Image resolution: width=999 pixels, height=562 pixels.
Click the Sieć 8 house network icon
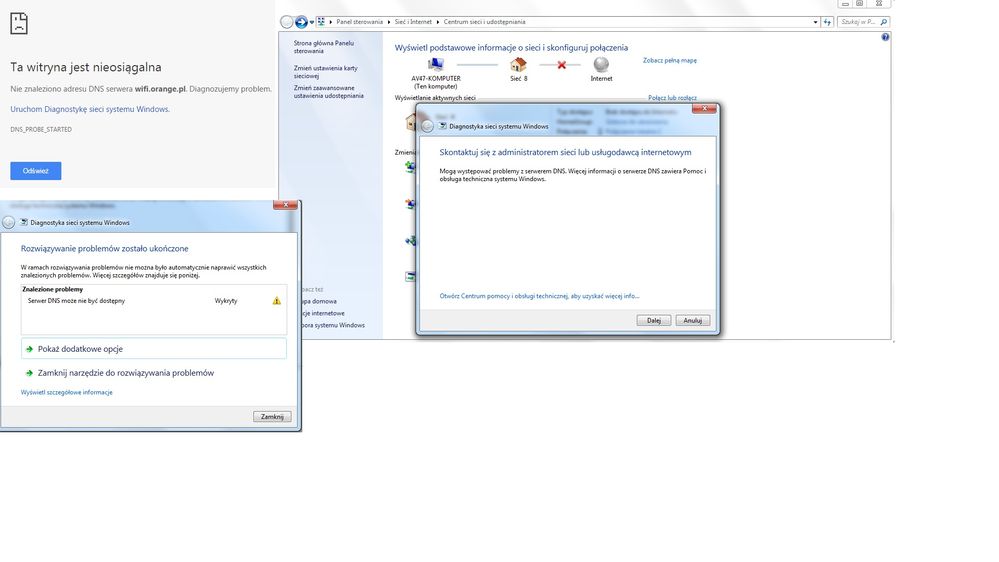tap(519, 64)
